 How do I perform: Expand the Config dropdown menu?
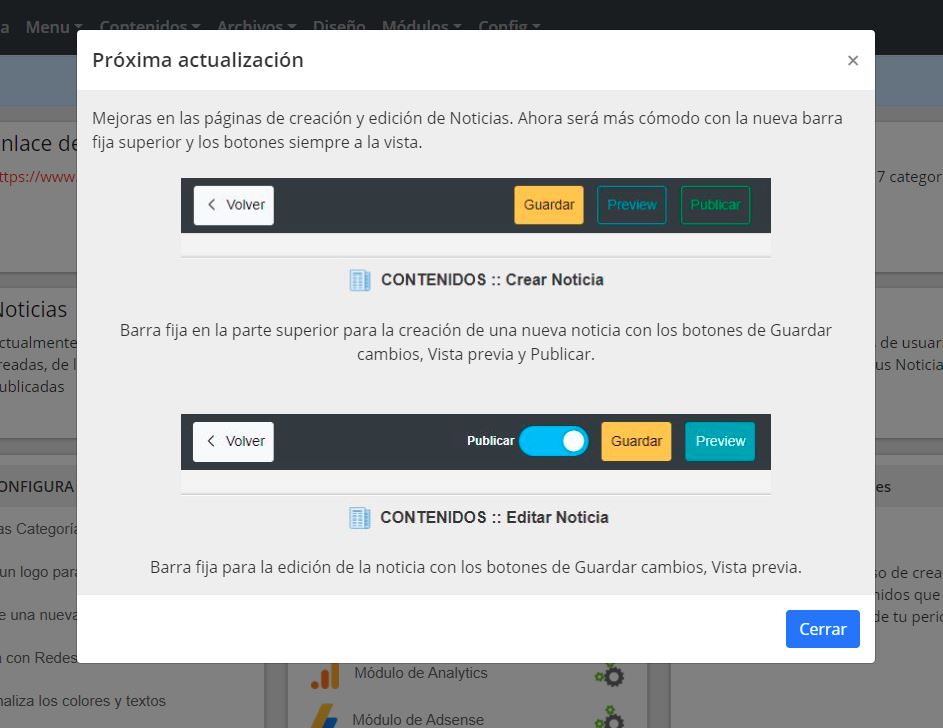point(508,27)
